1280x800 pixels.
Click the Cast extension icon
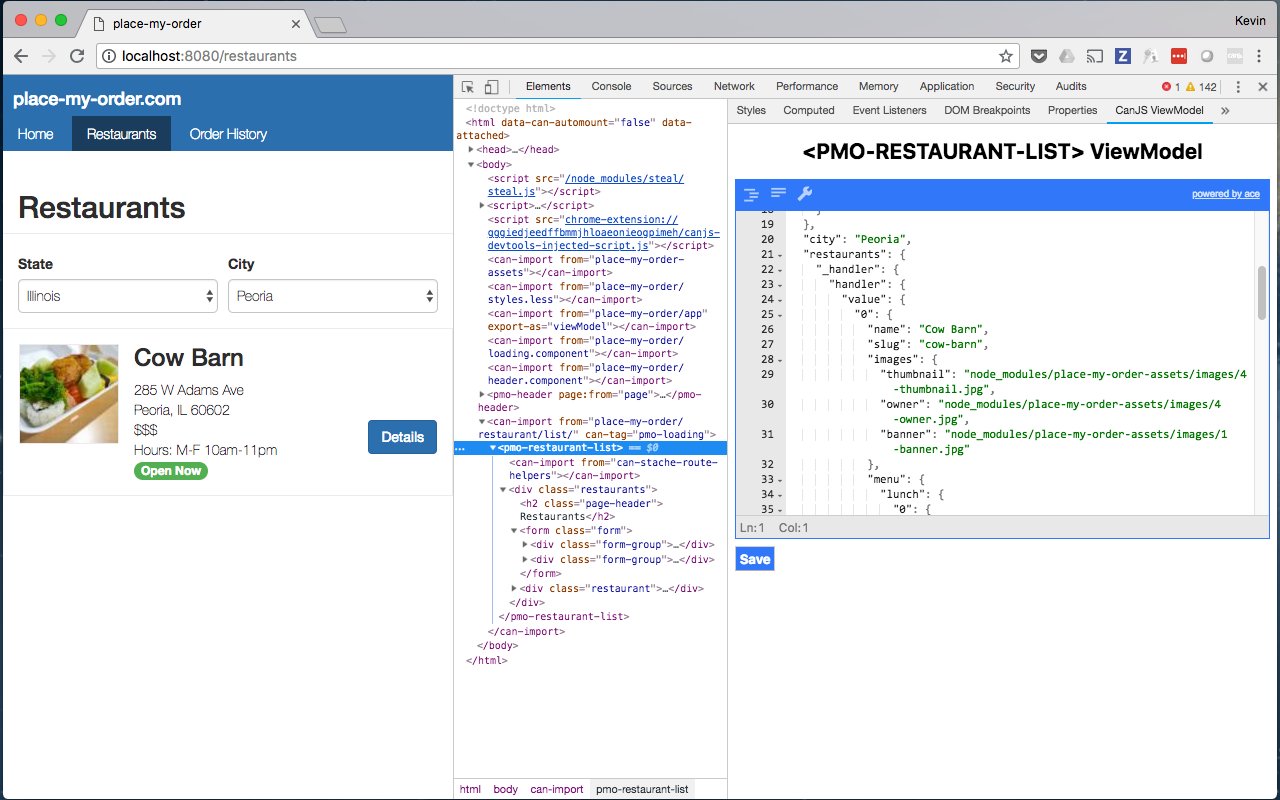[x=1095, y=56]
